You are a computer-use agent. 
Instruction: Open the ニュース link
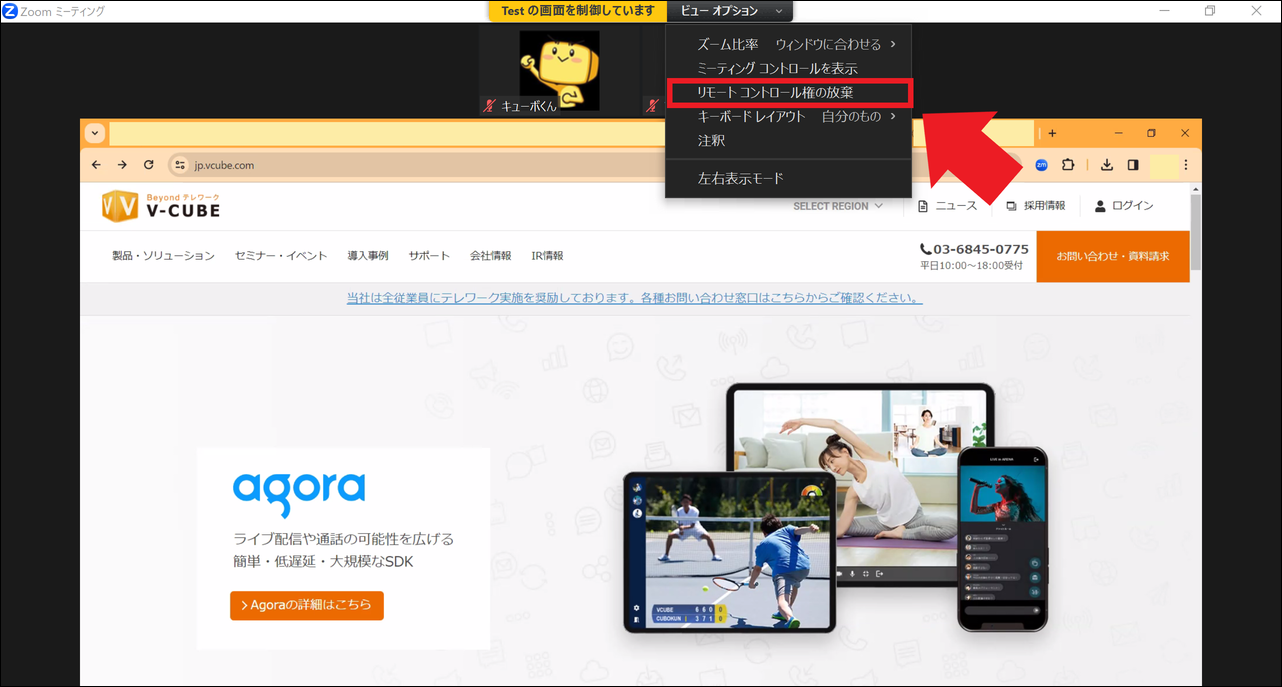pos(948,206)
